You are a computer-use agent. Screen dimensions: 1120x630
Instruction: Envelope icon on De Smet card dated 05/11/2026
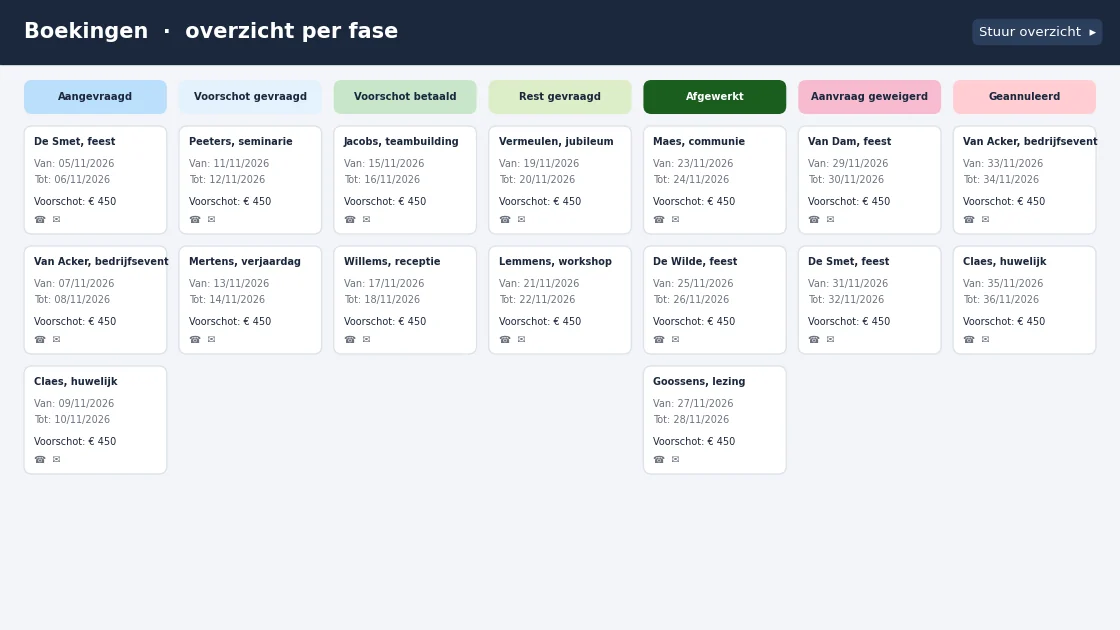point(56,219)
